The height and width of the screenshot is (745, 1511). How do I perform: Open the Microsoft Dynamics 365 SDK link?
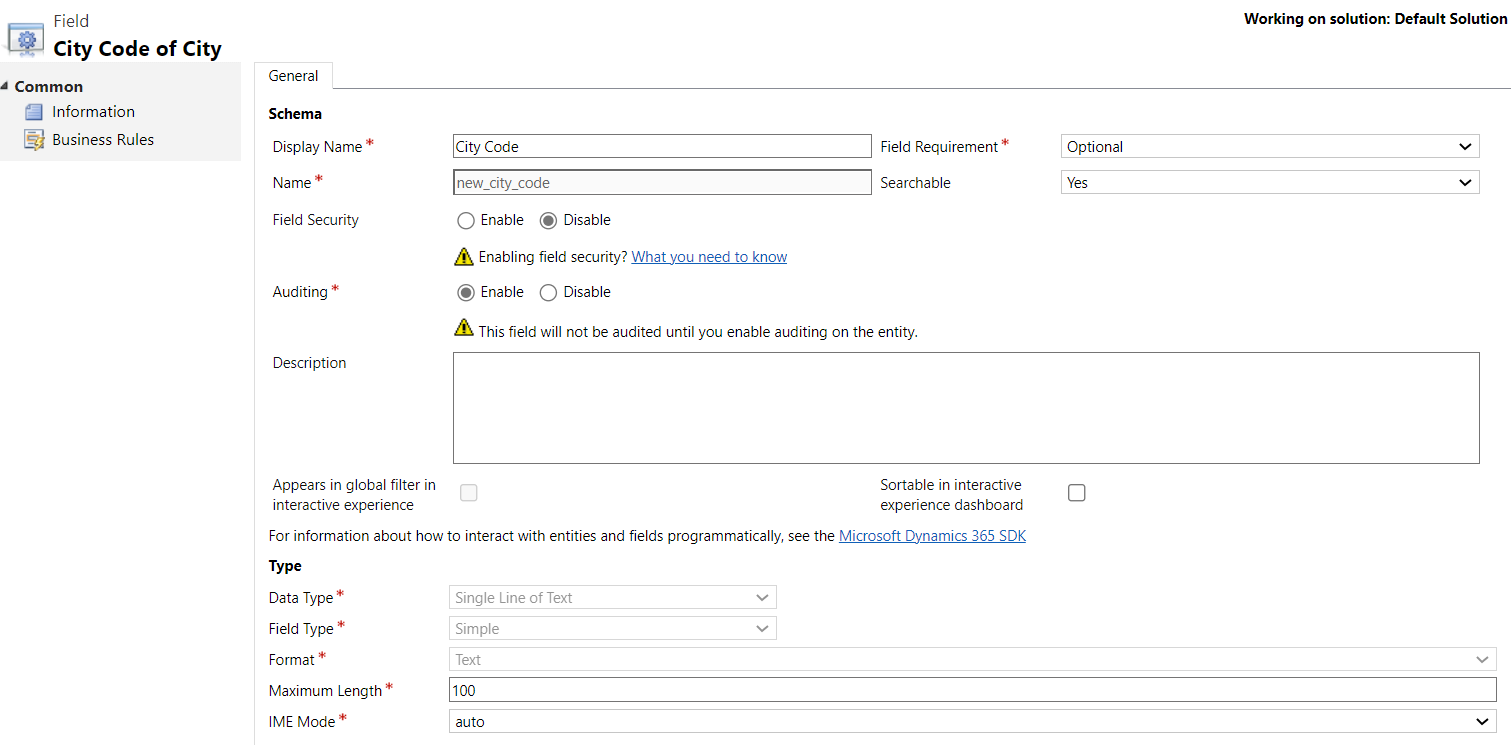[932, 536]
